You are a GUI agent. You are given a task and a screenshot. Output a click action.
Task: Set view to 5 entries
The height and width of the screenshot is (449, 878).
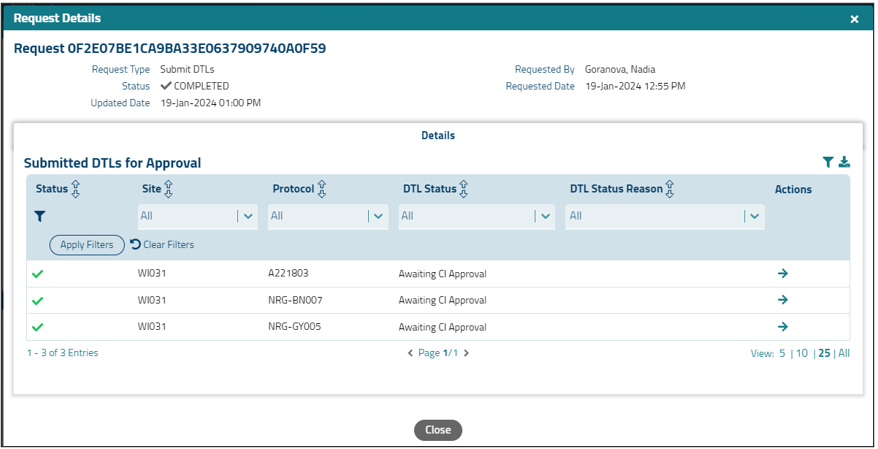tap(782, 353)
